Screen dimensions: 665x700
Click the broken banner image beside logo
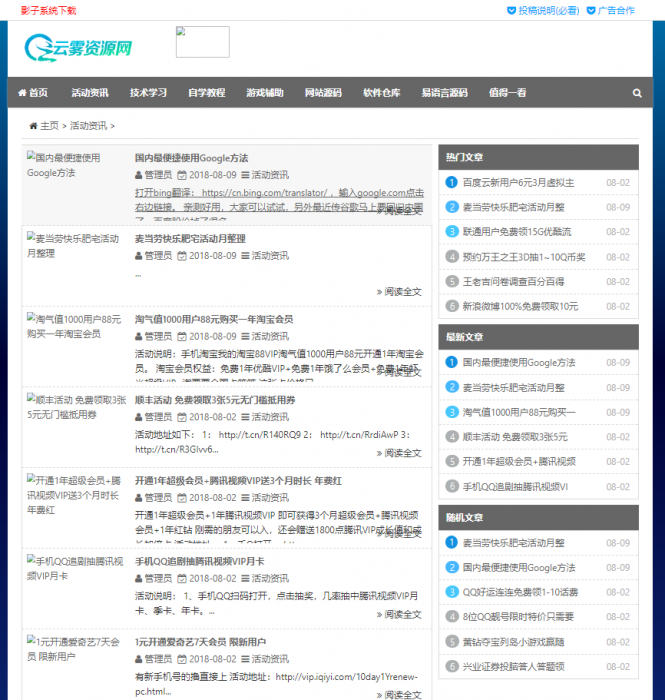coord(202,42)
